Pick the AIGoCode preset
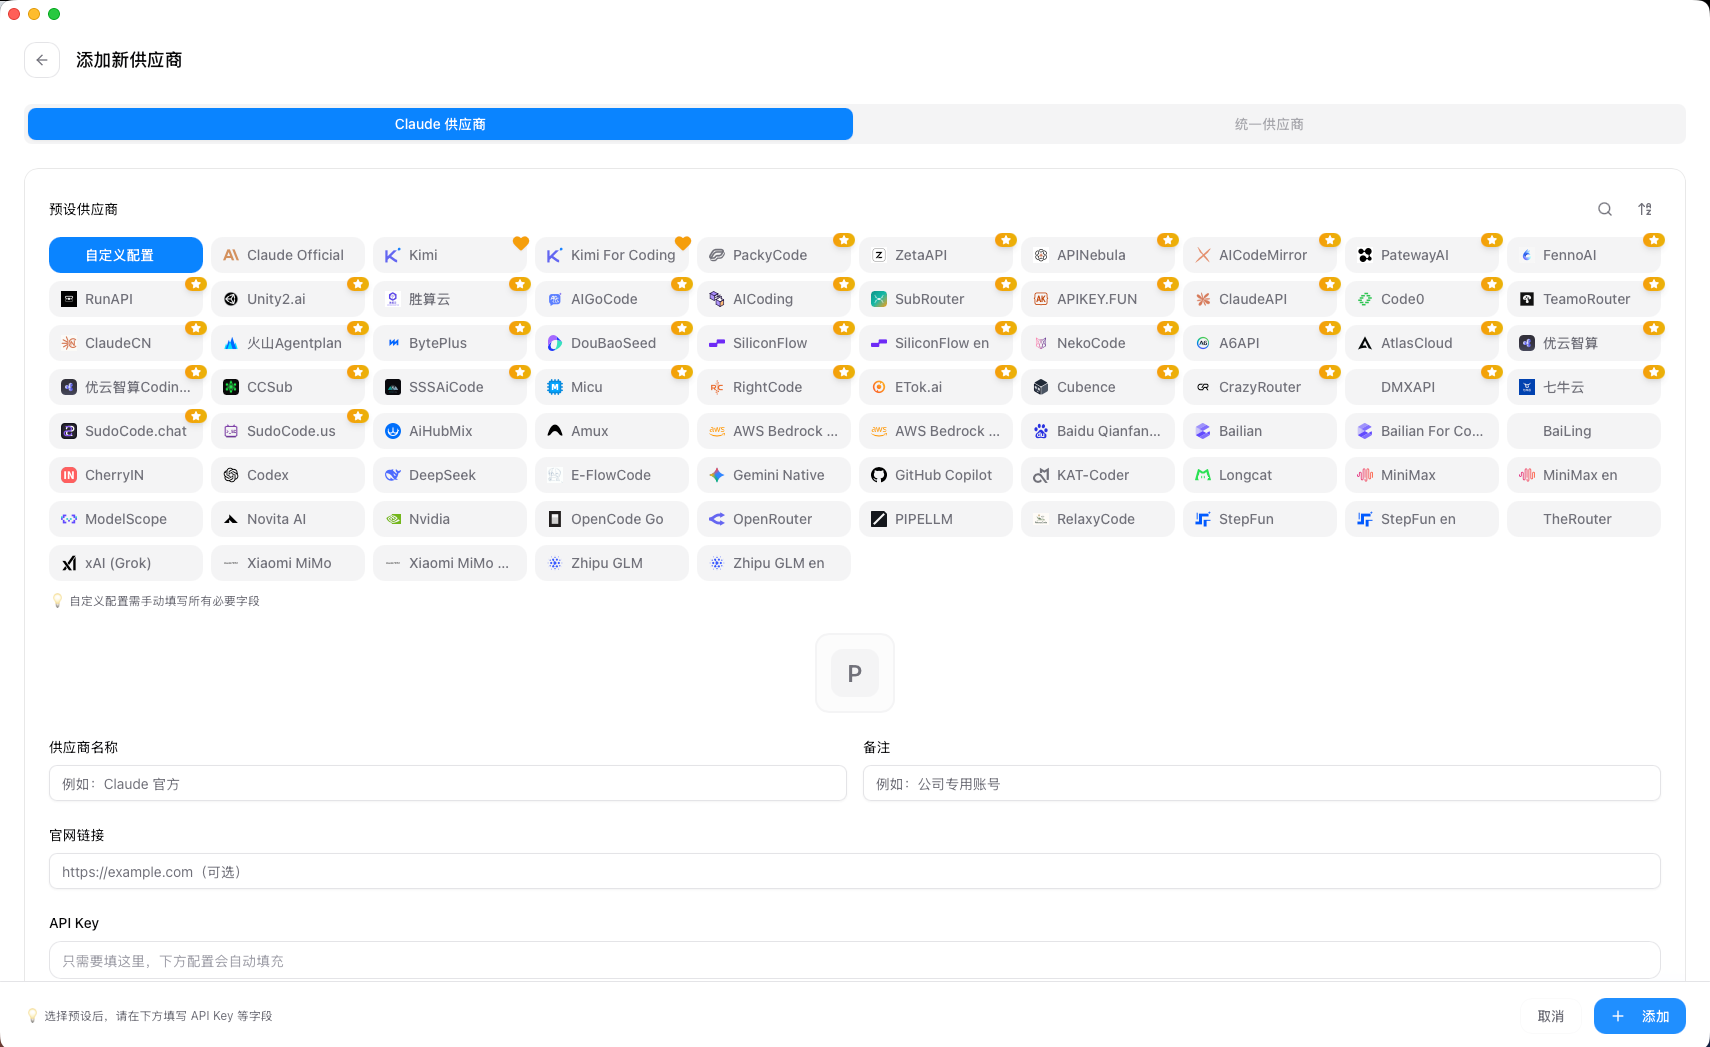Image resolution: width=1710 pixels, height=1047 pixels. point(612,299)
